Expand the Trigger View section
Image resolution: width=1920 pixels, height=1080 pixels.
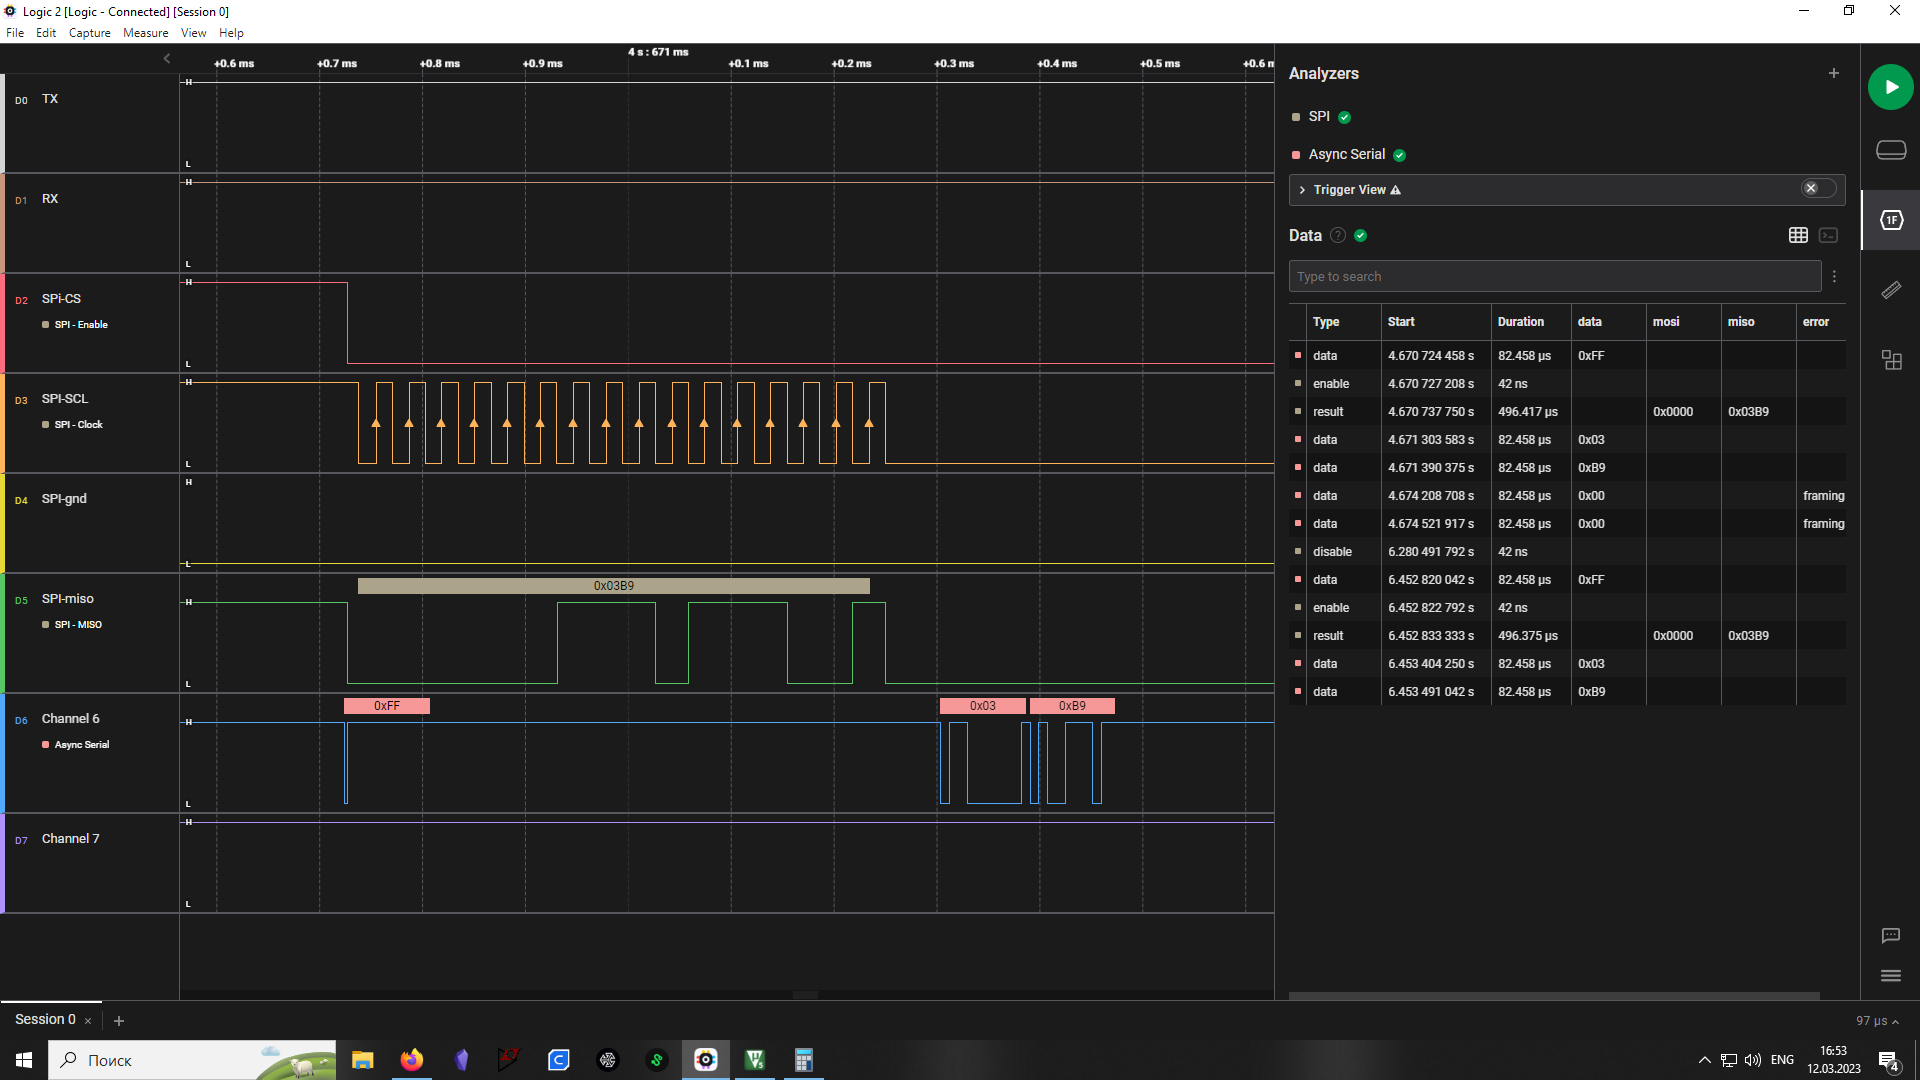coord(1302,190)
